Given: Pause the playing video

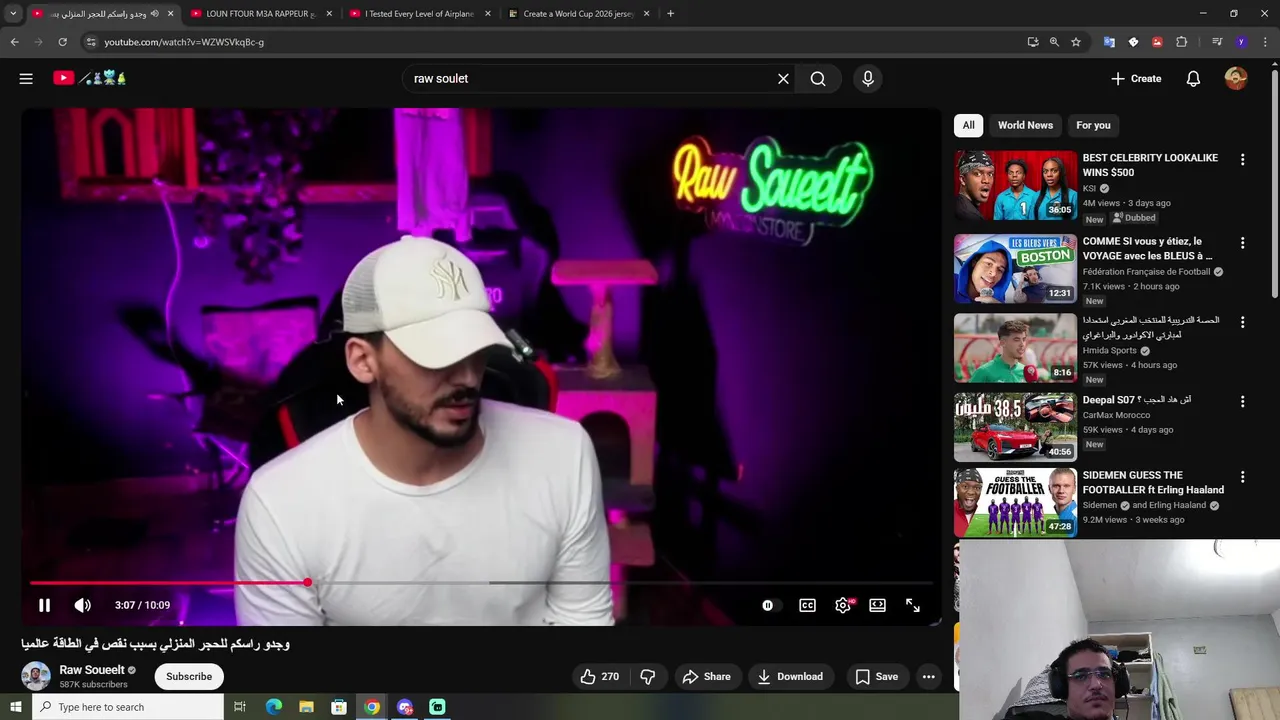Looking at the screenshot, I should tap(44, 605).
